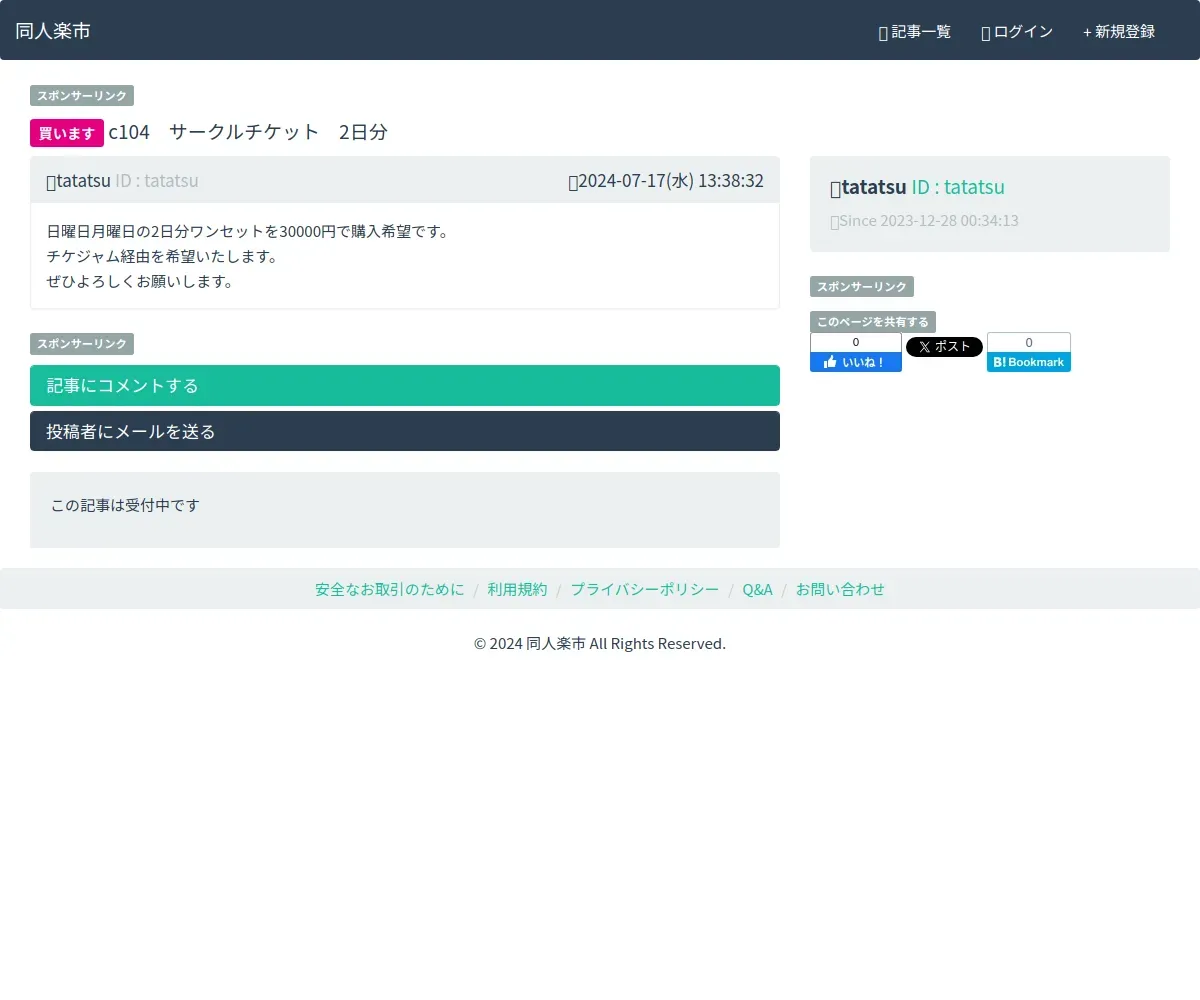The width and height of the screenshot is (1200, 1000).
Task: Open 安全なお取引のために footer link
Action: point(390,589)
